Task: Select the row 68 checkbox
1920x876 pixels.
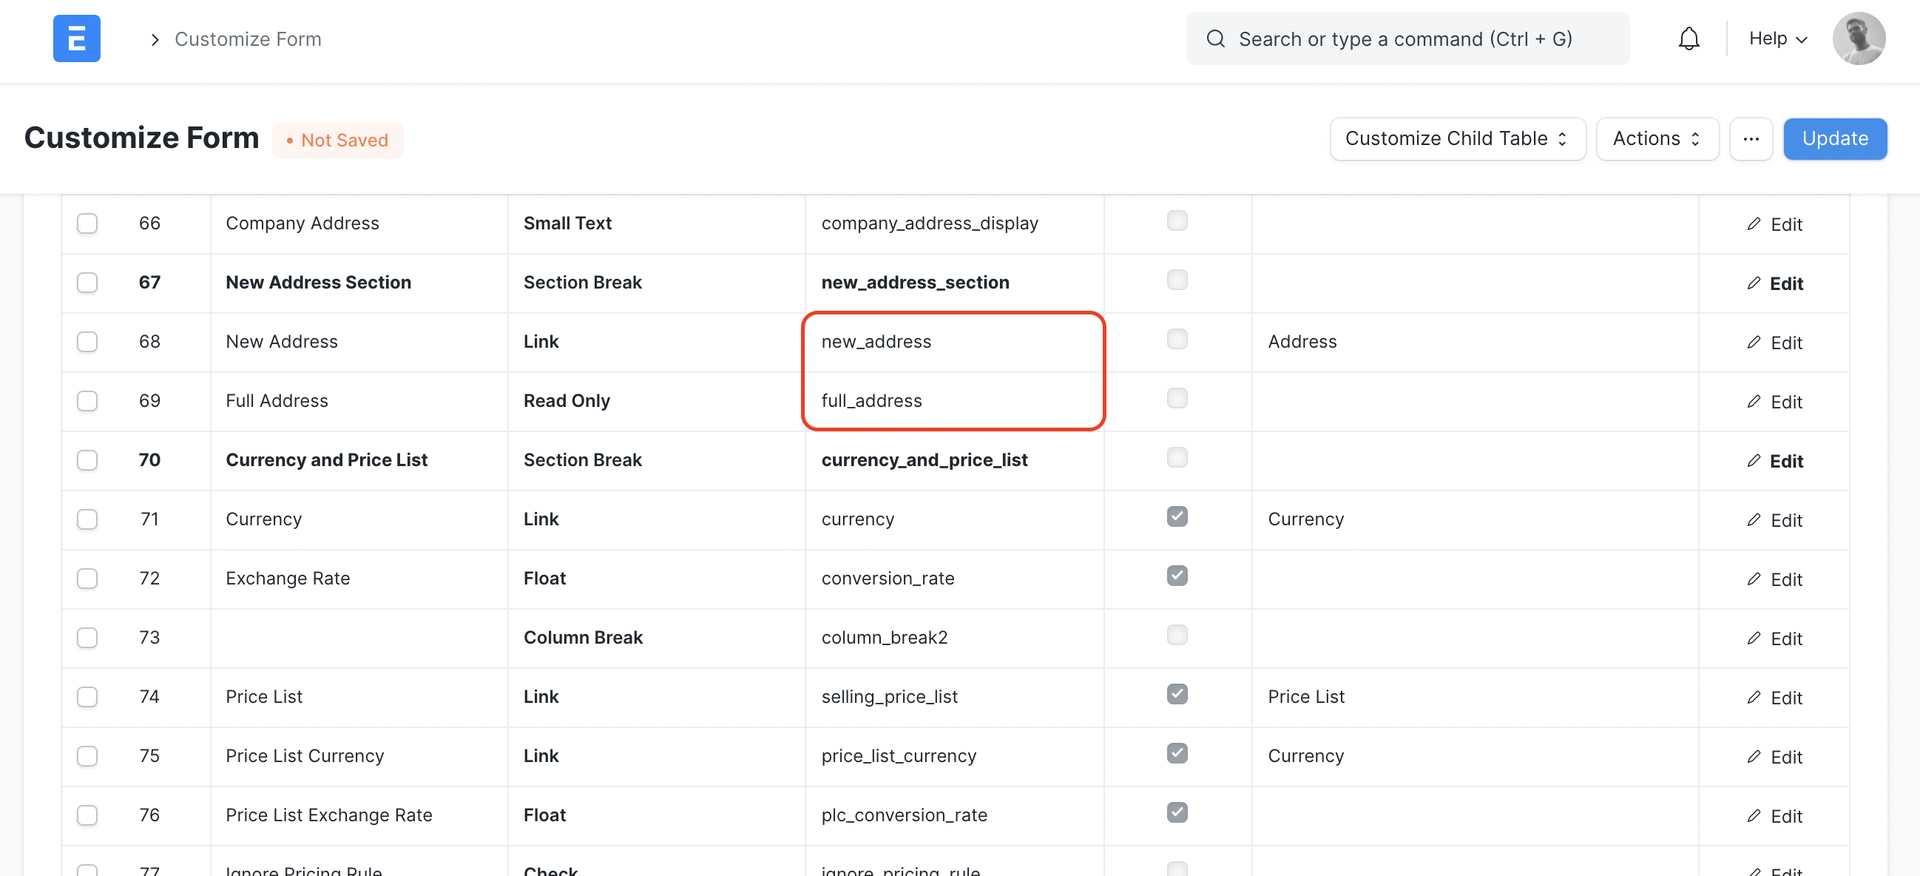Action: point(88,342)
